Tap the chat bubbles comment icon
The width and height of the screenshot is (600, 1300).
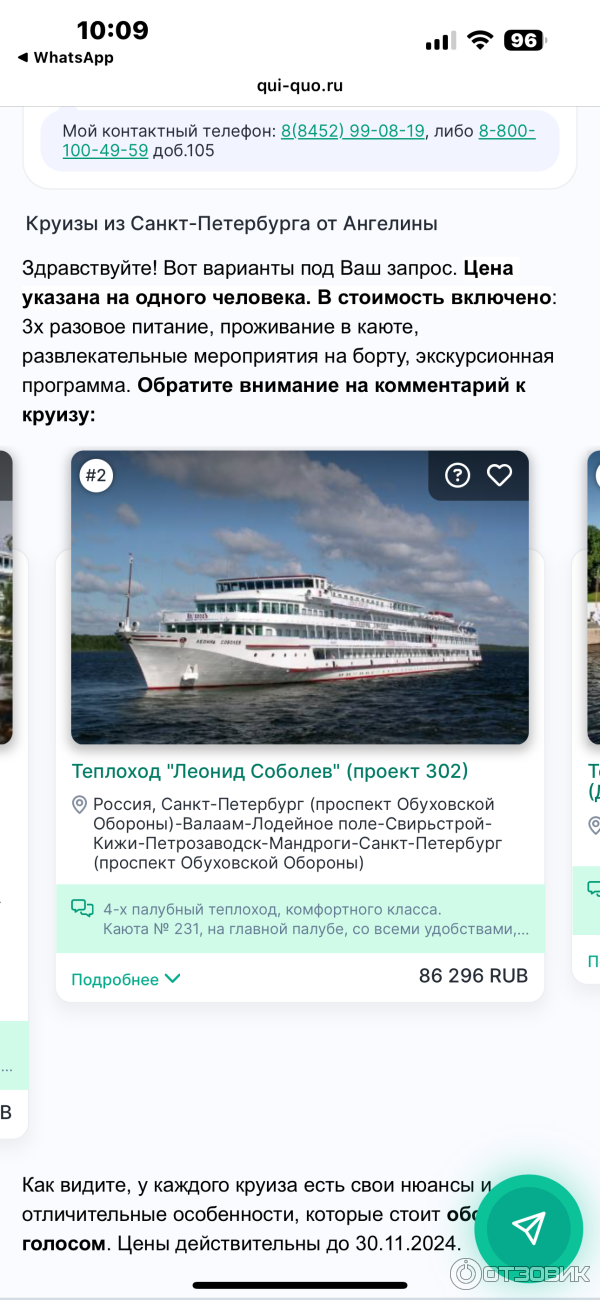click(x=82, y=909)
